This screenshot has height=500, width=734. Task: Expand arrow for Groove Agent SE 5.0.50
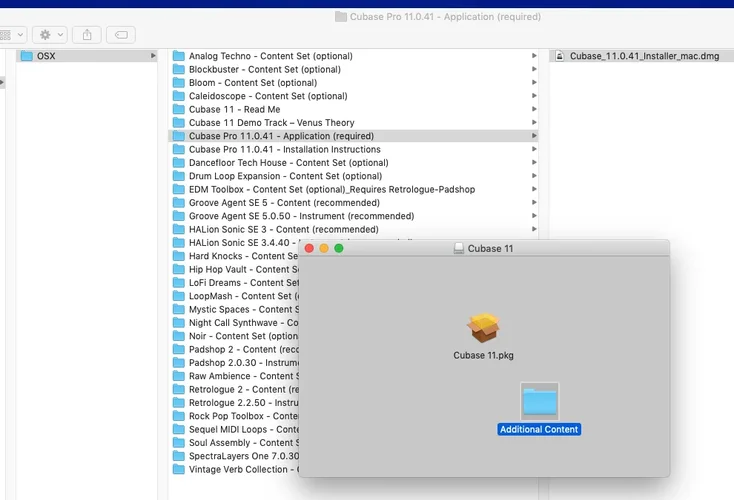[x=534, y=216]
